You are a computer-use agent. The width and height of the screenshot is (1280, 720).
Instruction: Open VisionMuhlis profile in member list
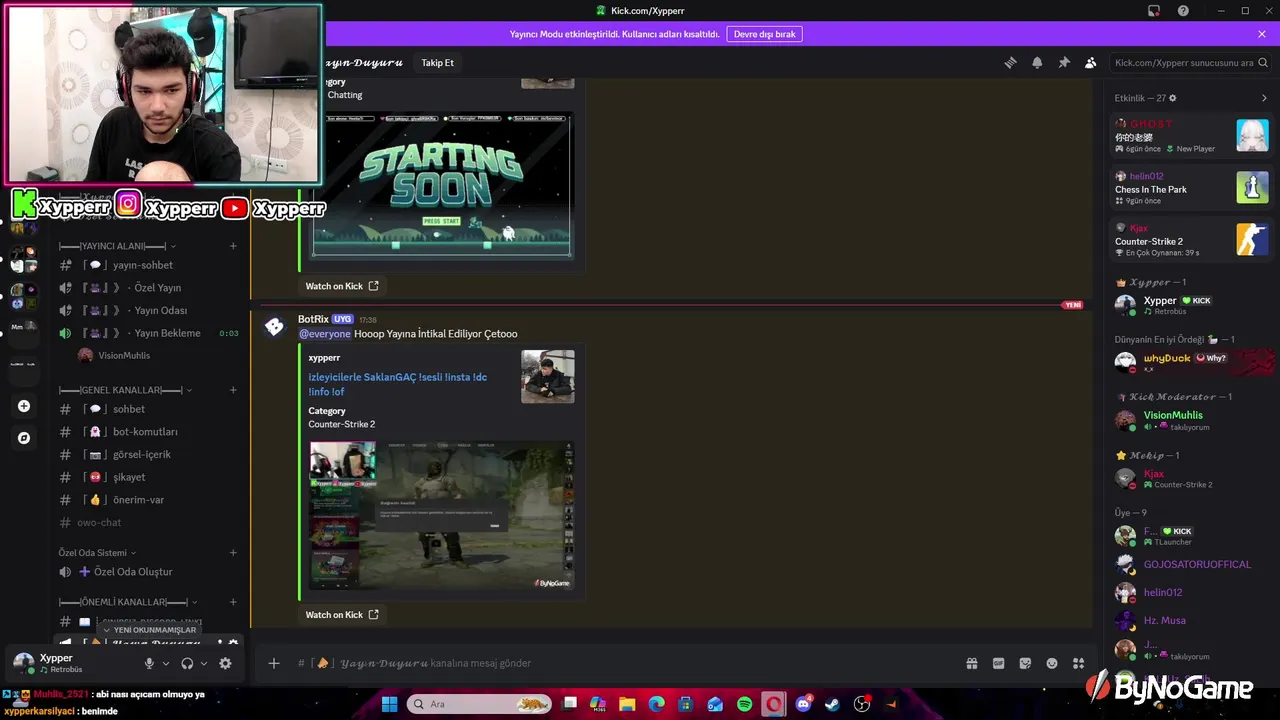[1191, 420]
